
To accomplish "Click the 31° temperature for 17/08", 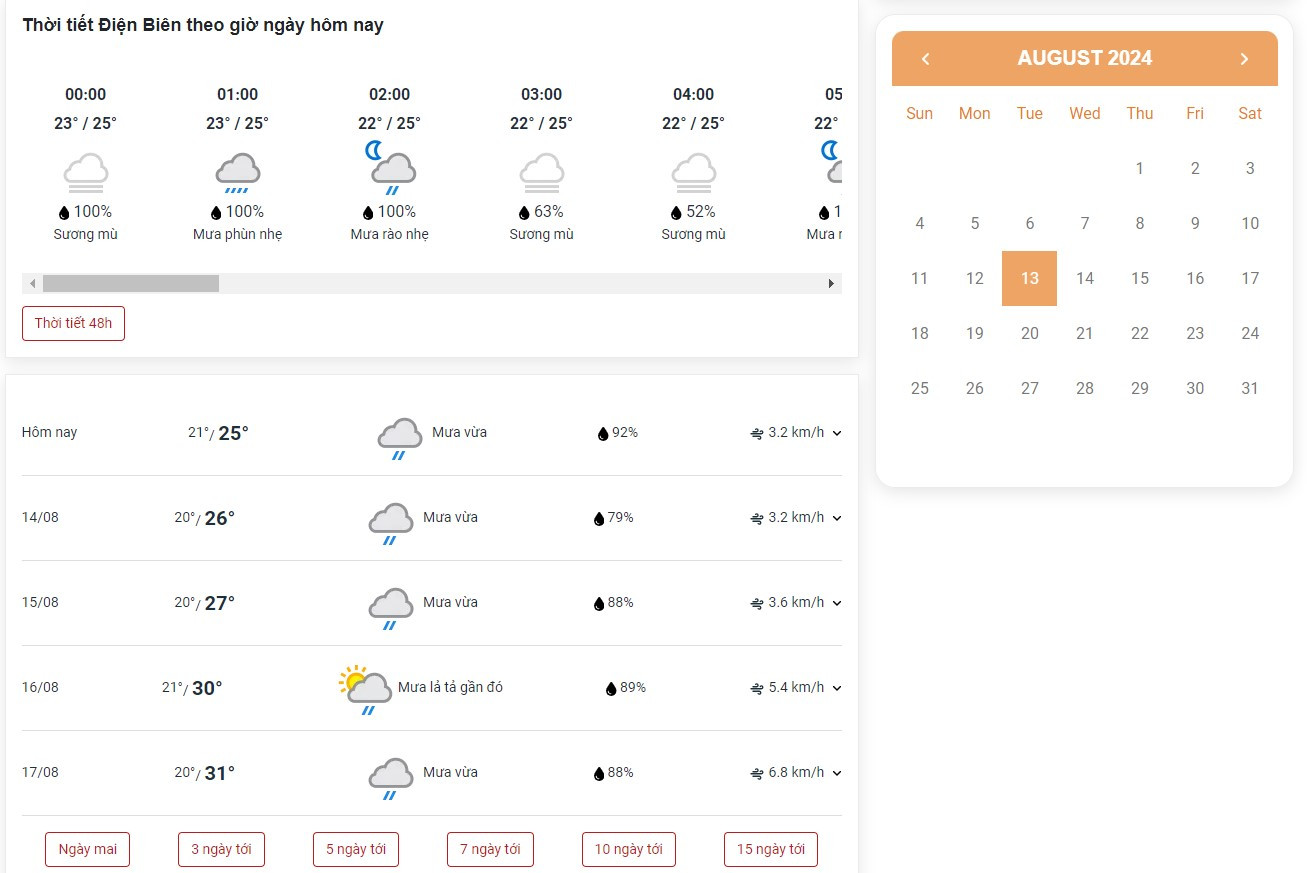I will pyautogui.click(x=220, y=773).
